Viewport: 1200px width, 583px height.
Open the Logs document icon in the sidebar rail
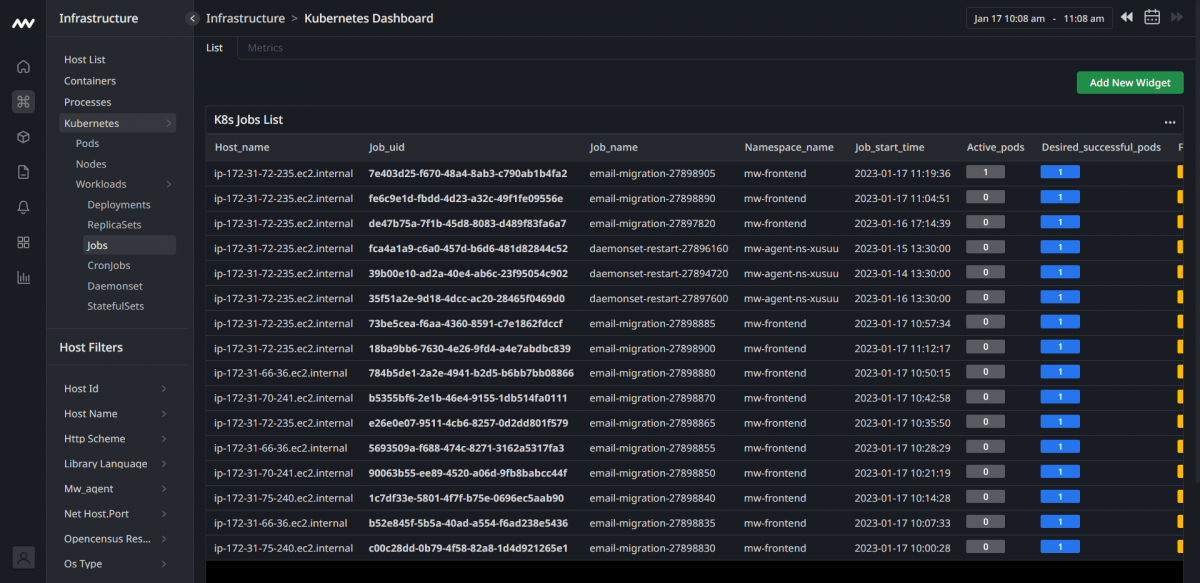[23, 168]
